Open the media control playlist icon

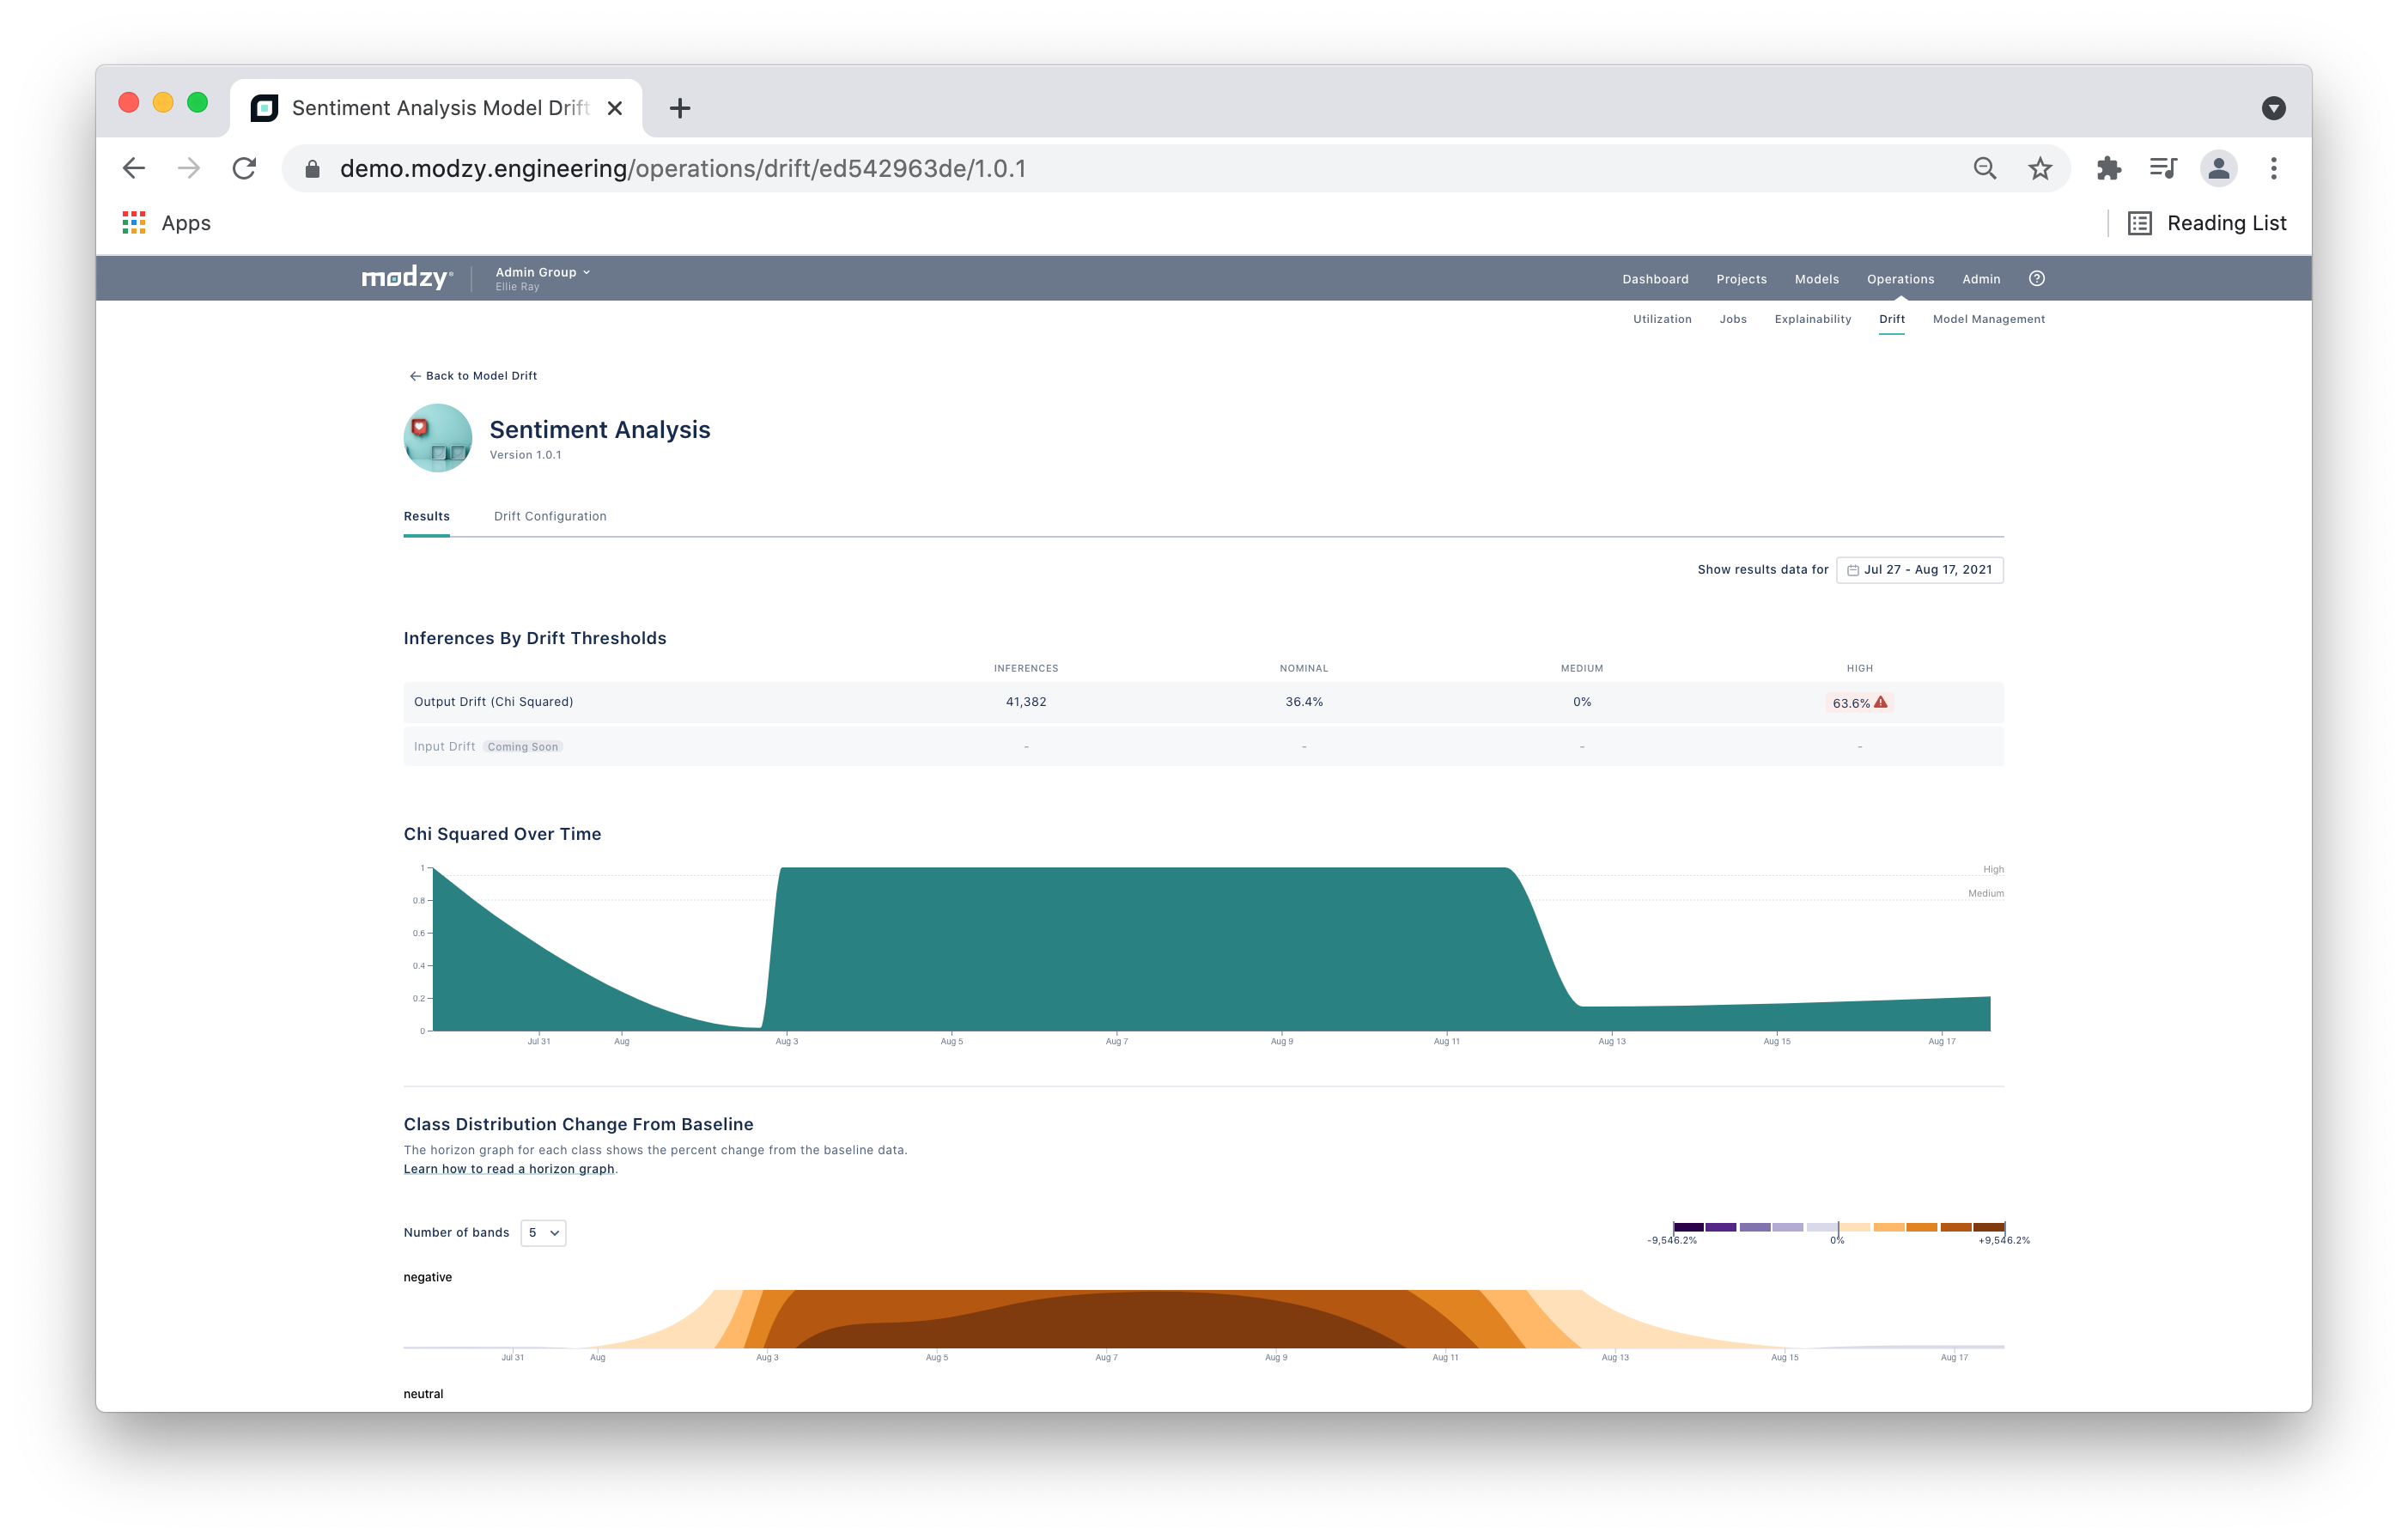(x=2163, y=168)
